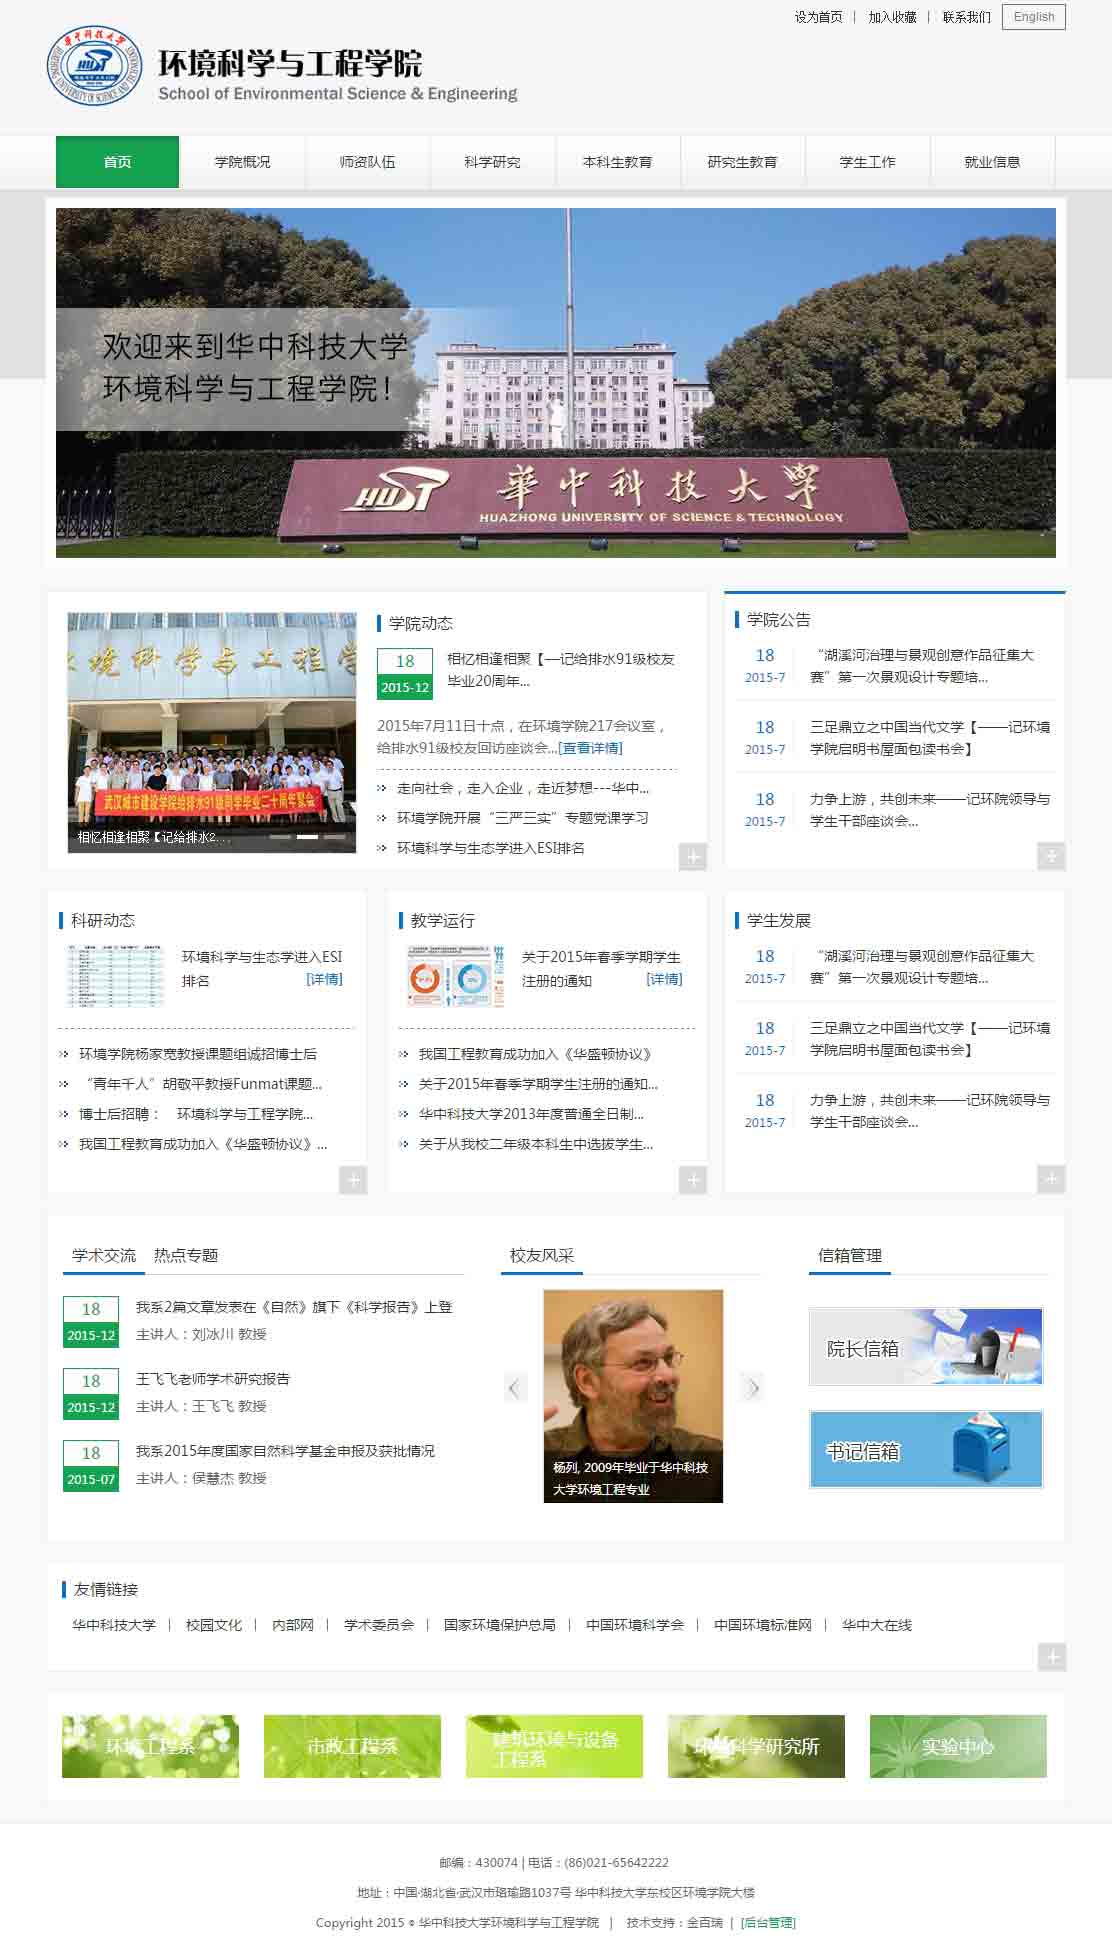This screenshot has width=1112, height=1957.
Task: Open 联系我们 page
Action: 966,17
